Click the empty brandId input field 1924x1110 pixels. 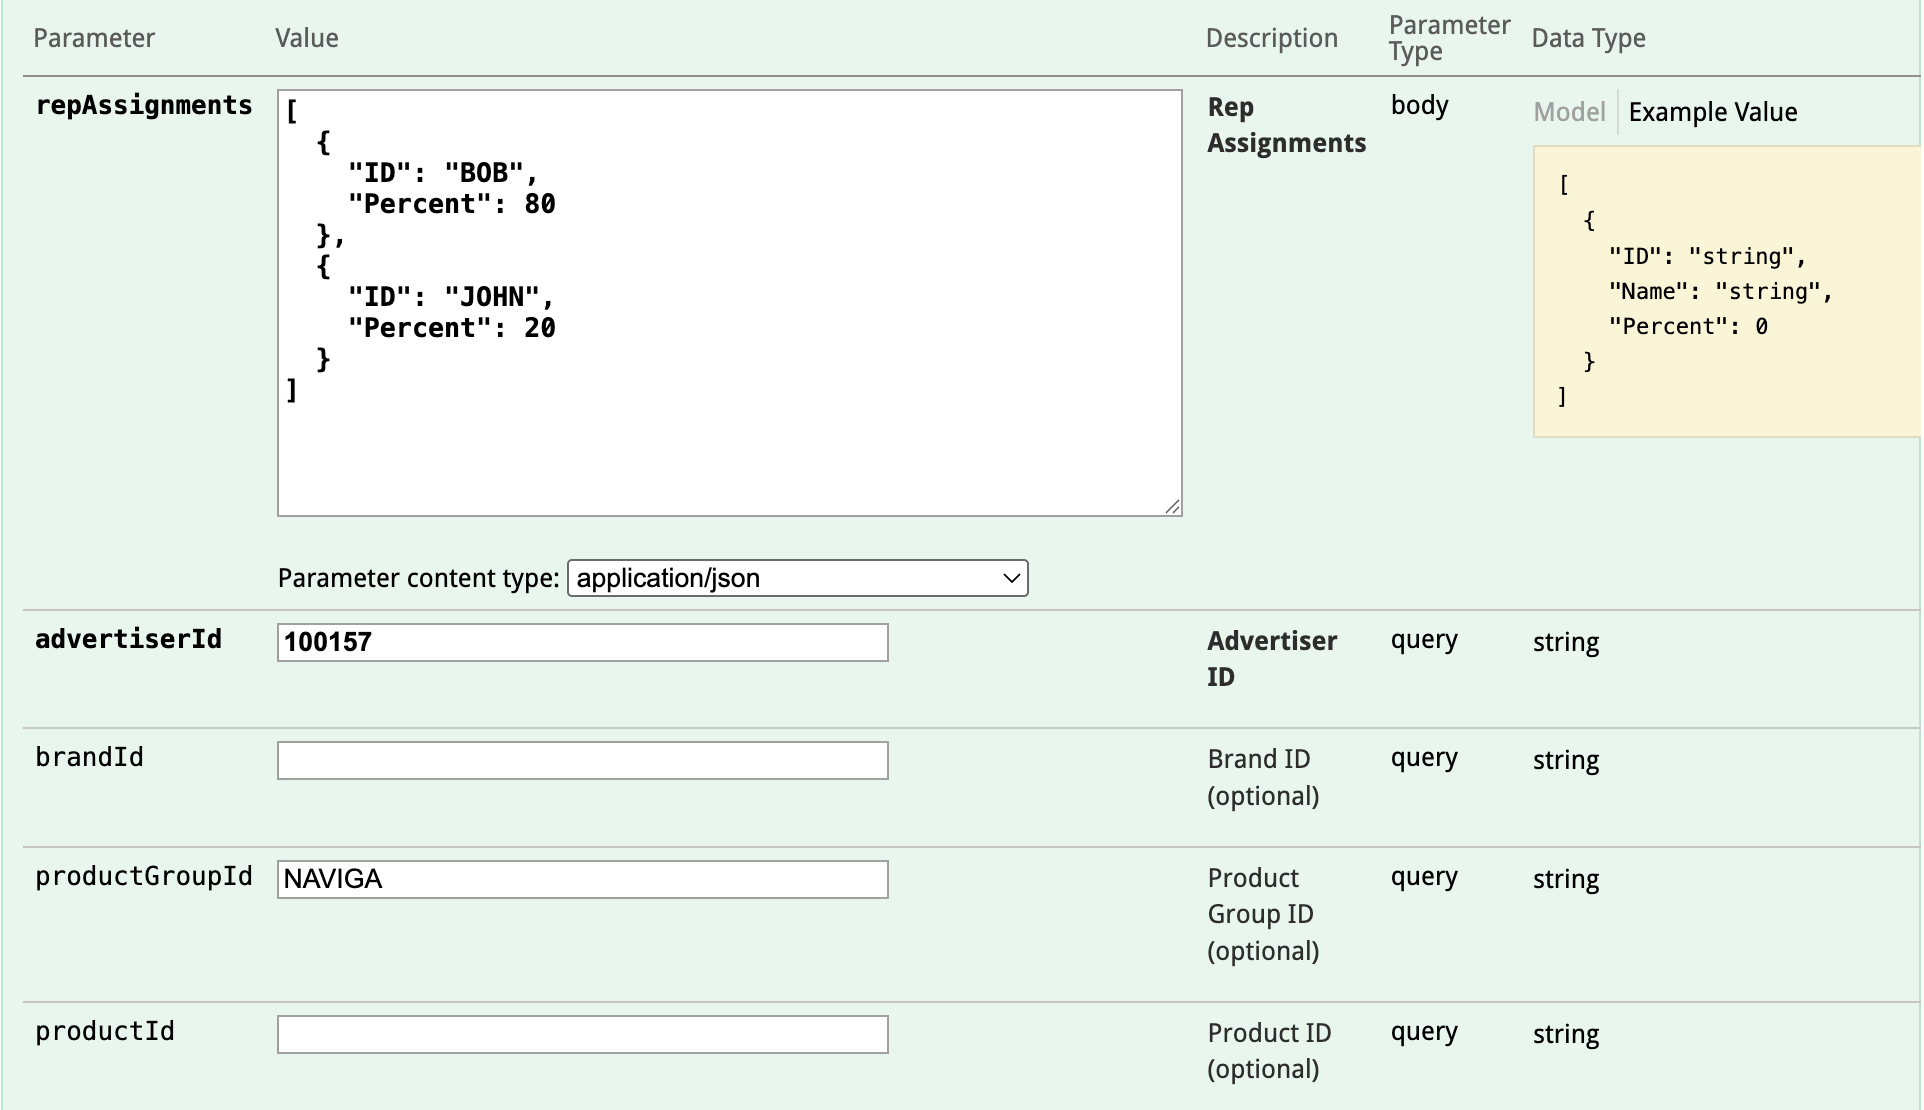(x=582, y=760)
